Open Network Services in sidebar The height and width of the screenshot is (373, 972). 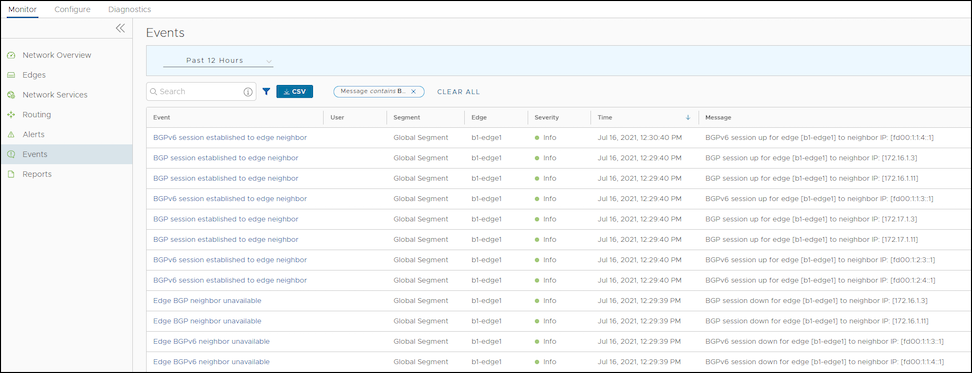(x=55, y=95)
